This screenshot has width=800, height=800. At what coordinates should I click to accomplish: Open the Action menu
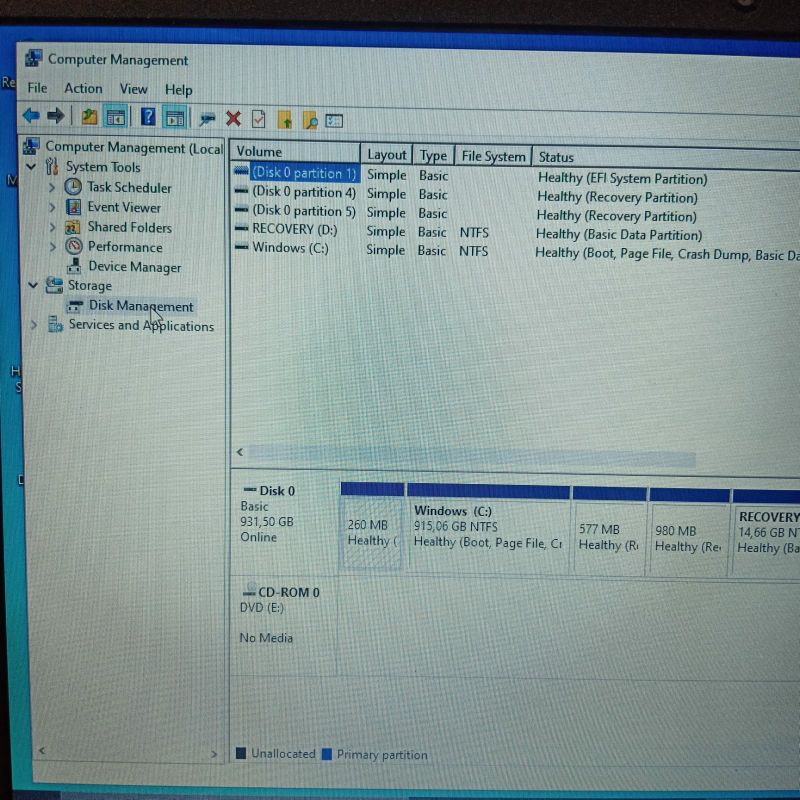point(83,88)
